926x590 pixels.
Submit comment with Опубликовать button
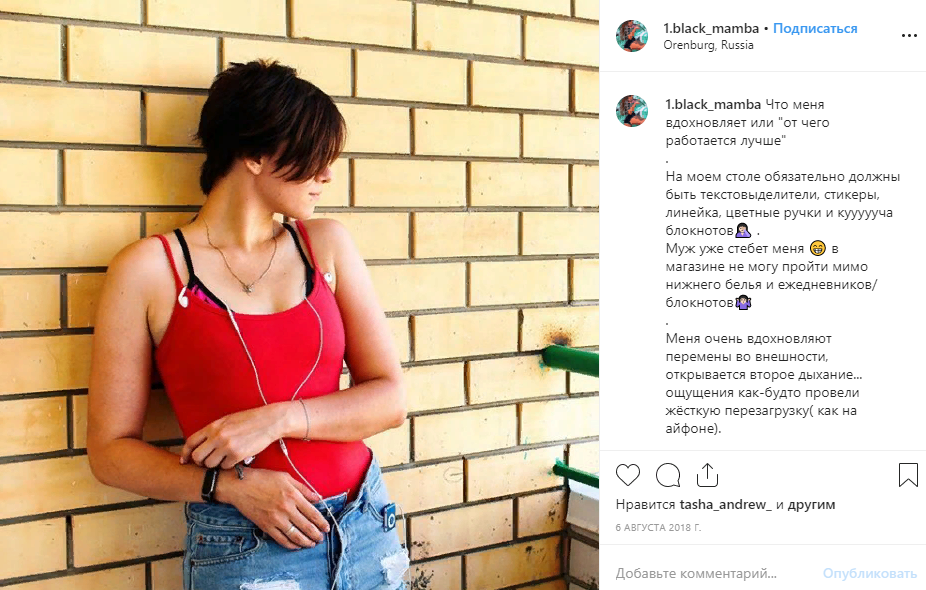coord(870,573)
